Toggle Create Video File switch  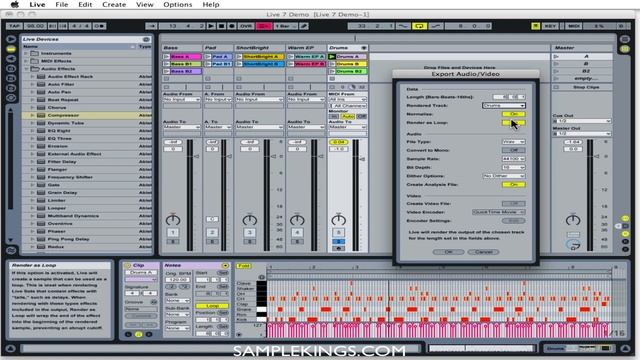pos(513,203)
